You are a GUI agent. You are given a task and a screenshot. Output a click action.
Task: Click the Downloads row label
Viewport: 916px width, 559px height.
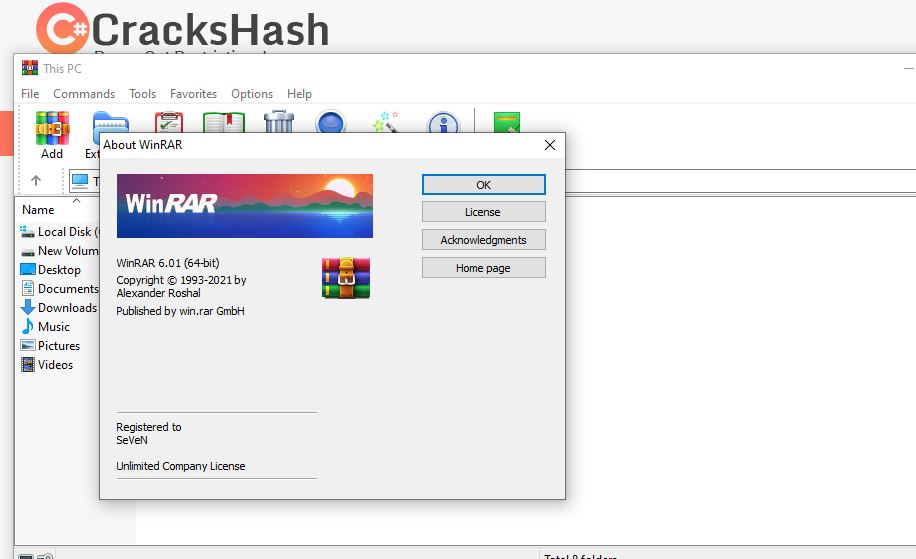pos(67,308)
